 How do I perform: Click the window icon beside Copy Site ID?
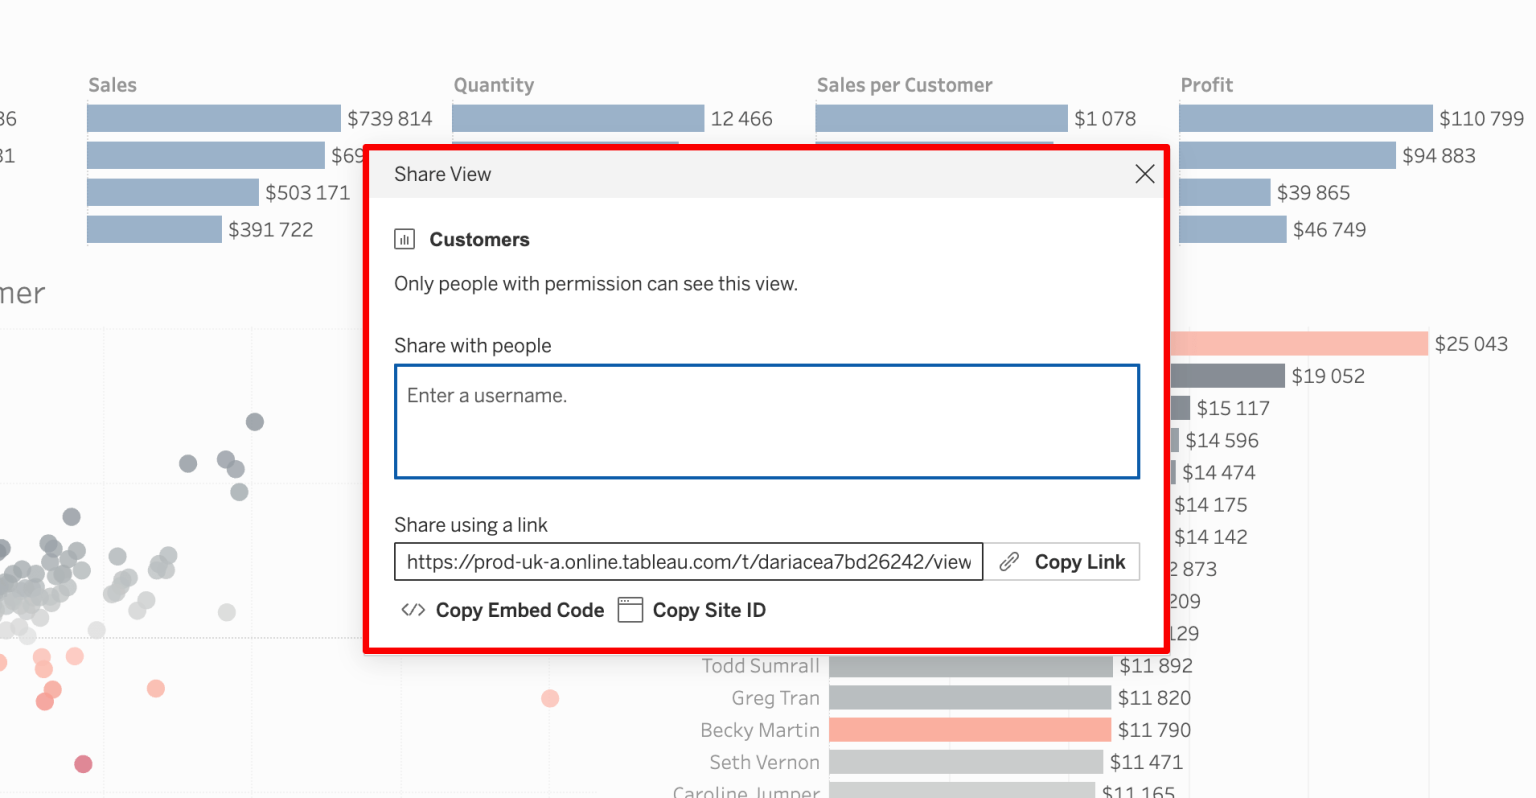631,609
